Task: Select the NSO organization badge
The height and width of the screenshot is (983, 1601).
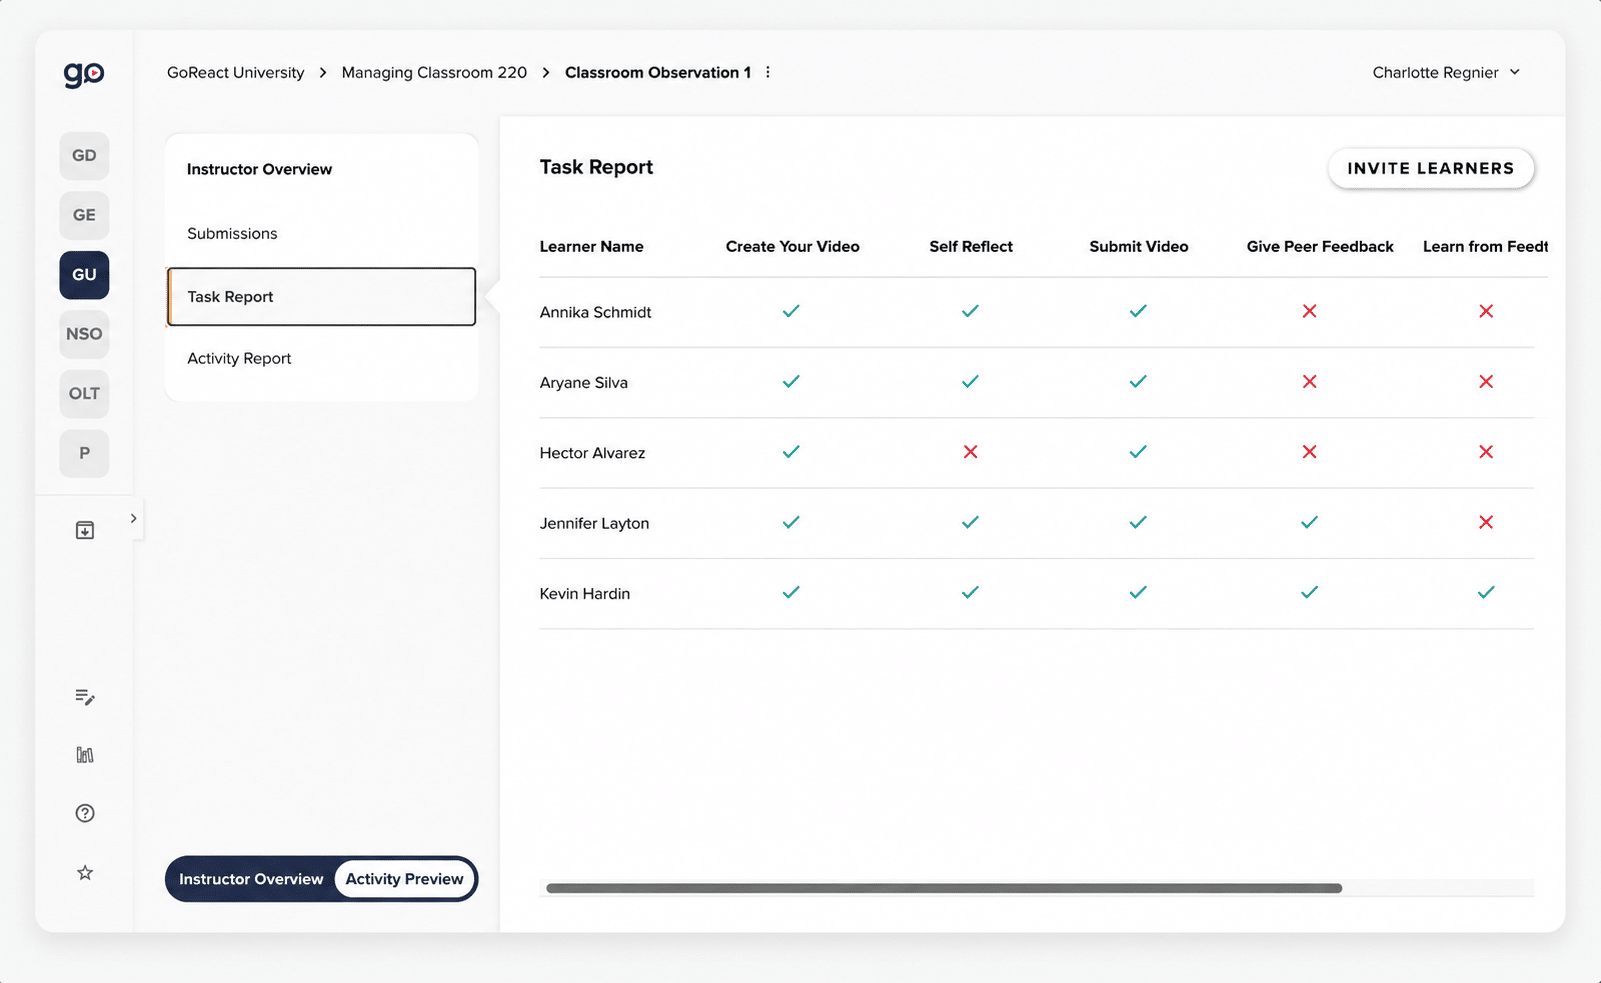Action: coord(84,334)
